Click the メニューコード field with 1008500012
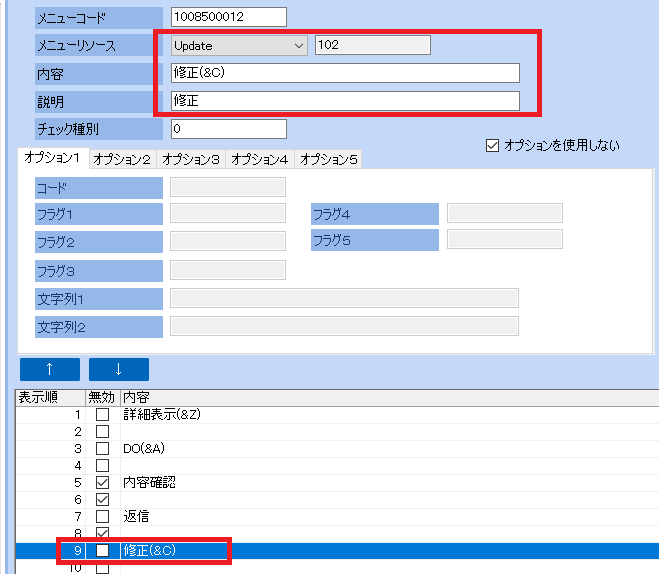This screenshot has width=659, height=574. tap(229, 17)
